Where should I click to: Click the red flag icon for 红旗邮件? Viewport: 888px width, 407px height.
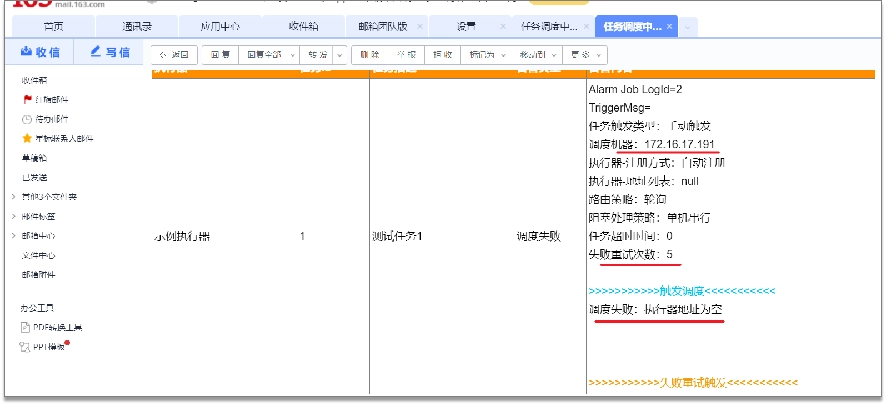pyautogui.click(x=27, y=100)
